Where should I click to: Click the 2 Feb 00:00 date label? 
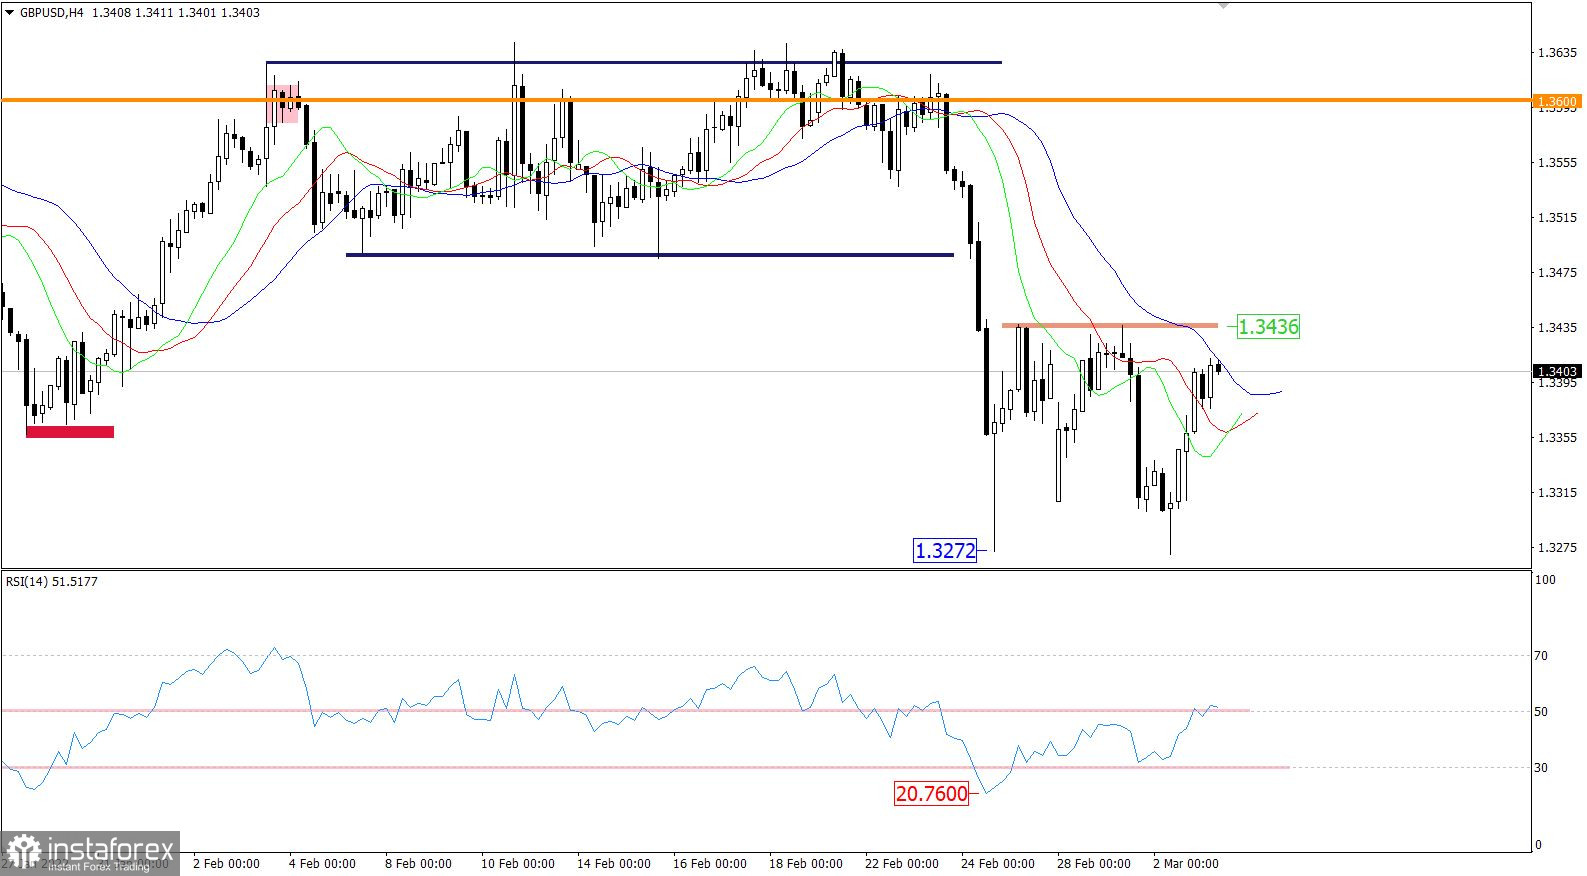click(x=226, y=864)
